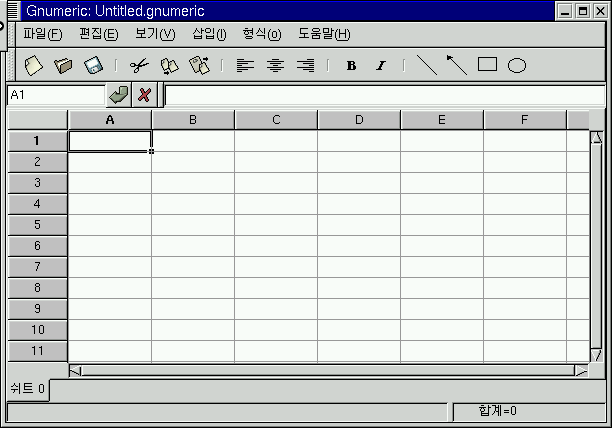Select the 쉬트 0 sheet tab

point(28,389)
